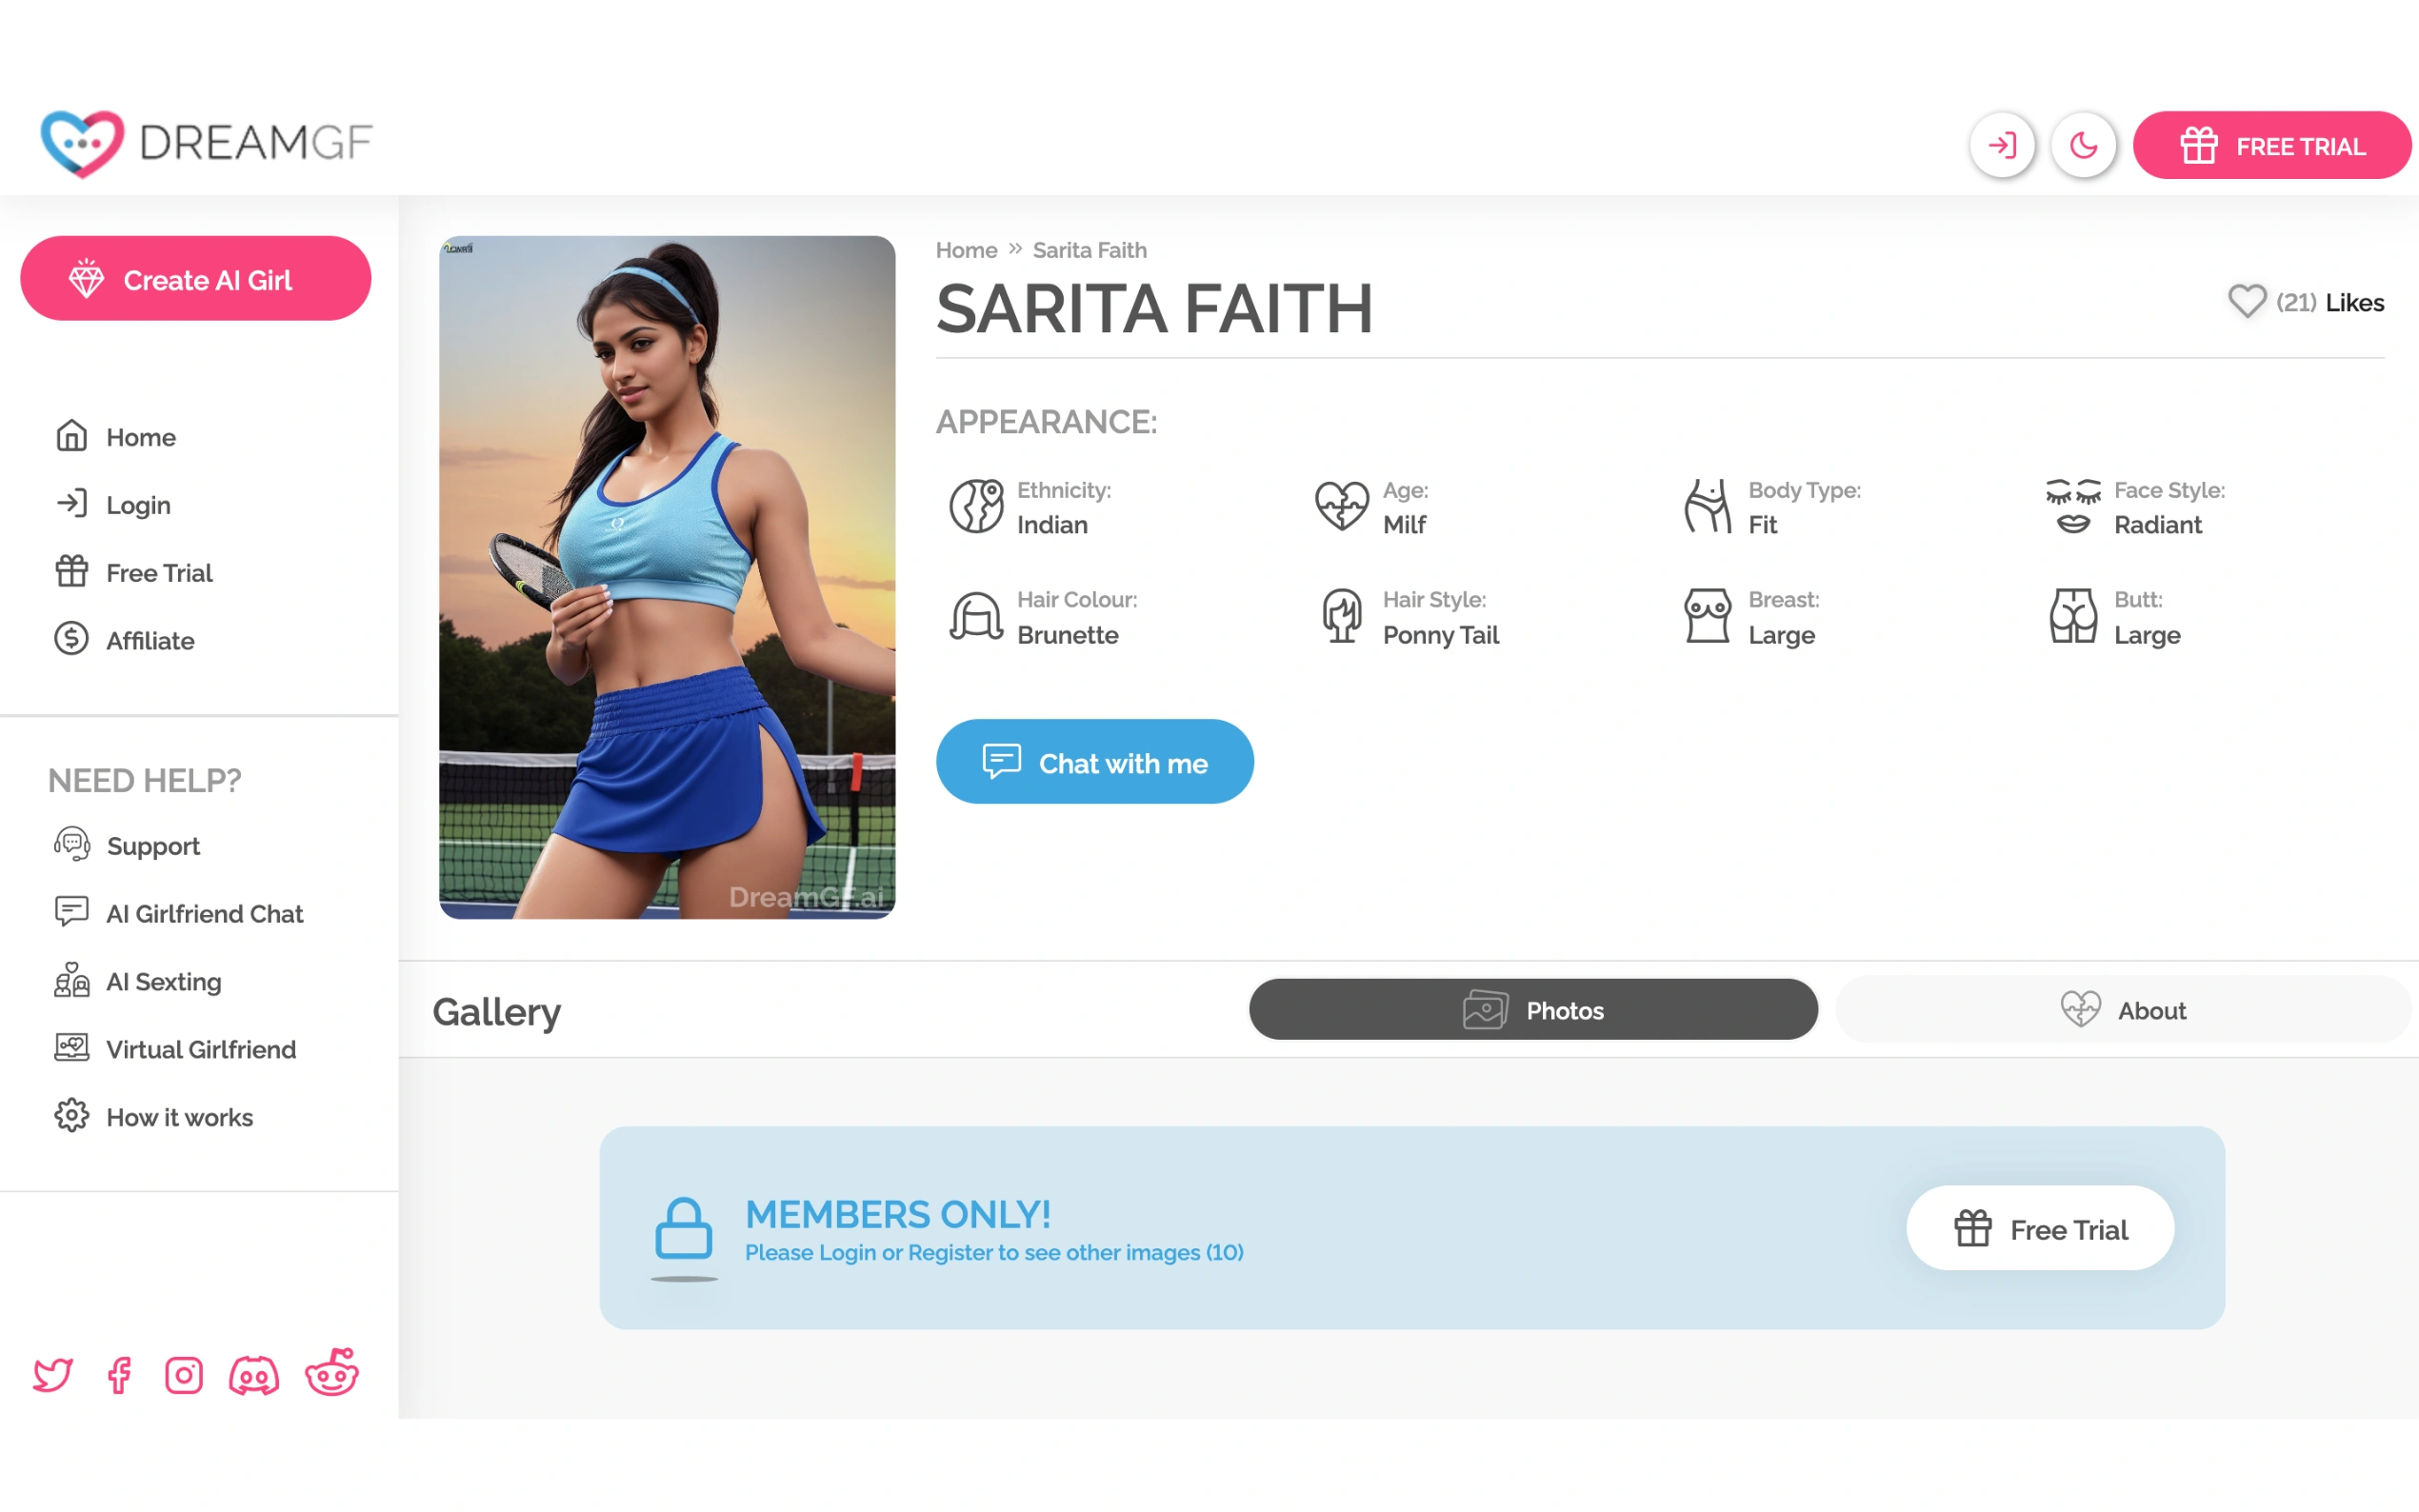Open the Instagram social icon

coord(184,1375)
